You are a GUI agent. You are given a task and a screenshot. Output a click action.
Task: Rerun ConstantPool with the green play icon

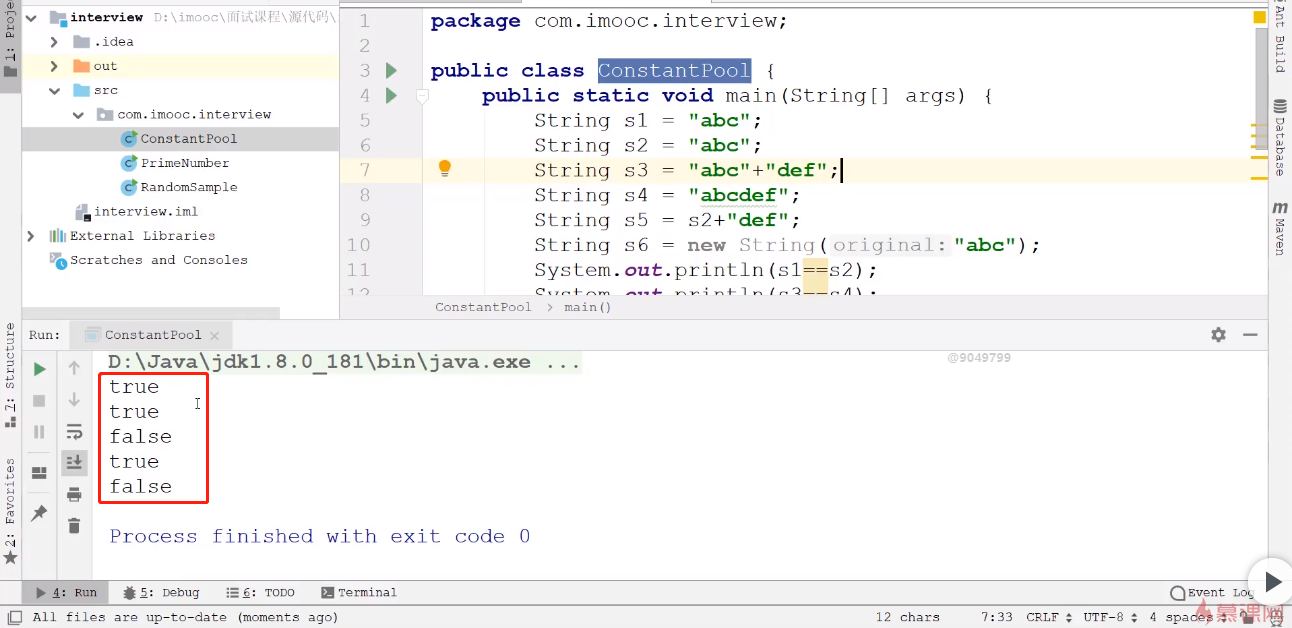click(x=40, y=369)
